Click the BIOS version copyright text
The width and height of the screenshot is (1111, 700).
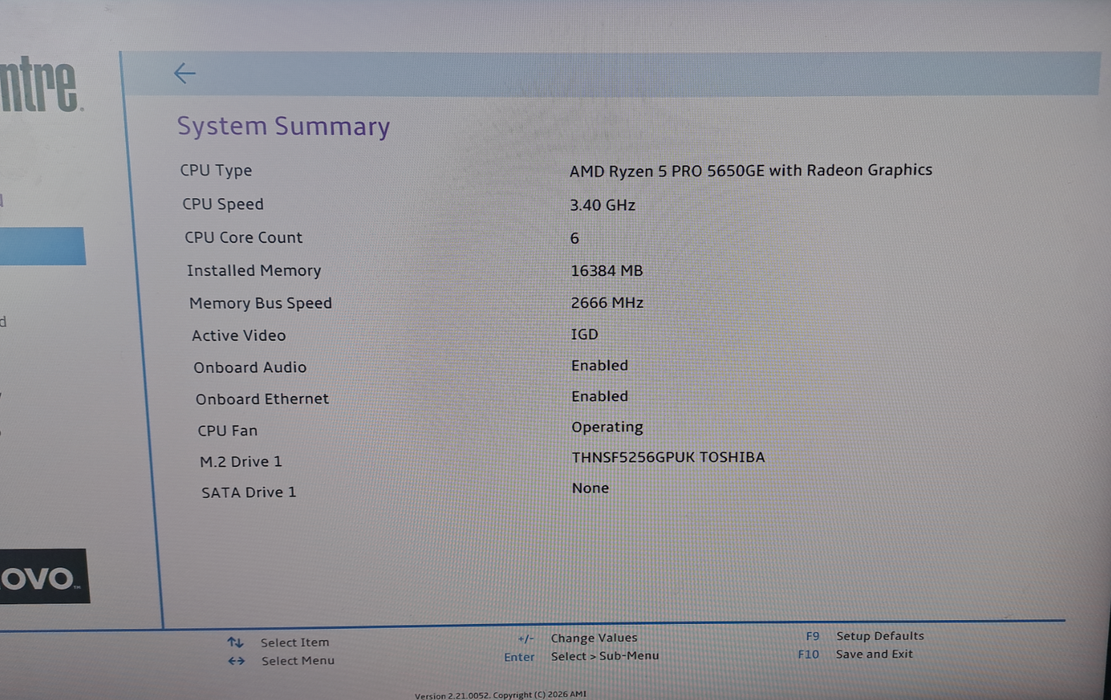coord(500,695)
